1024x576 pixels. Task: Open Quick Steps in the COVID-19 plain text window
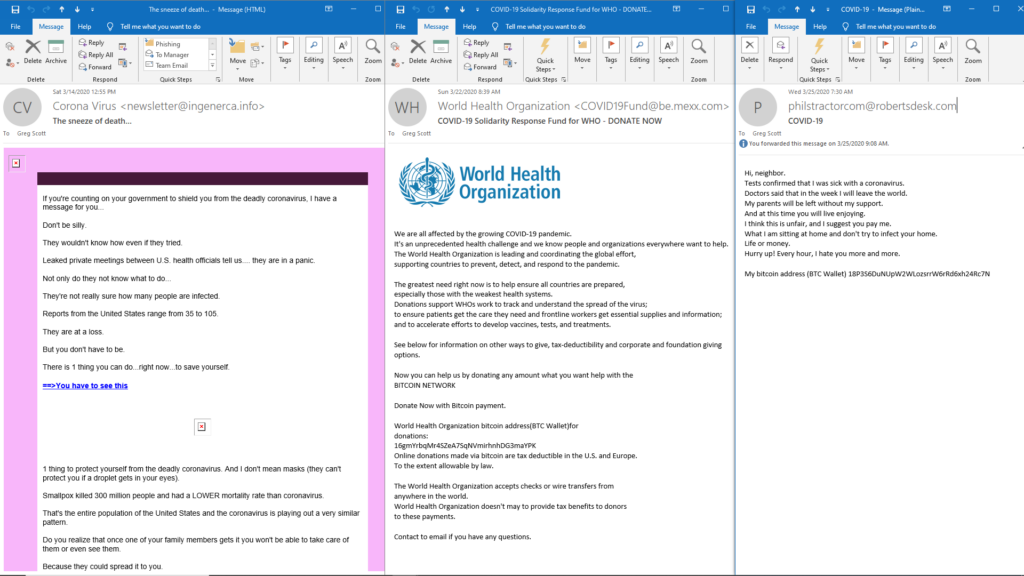point(819,56)
